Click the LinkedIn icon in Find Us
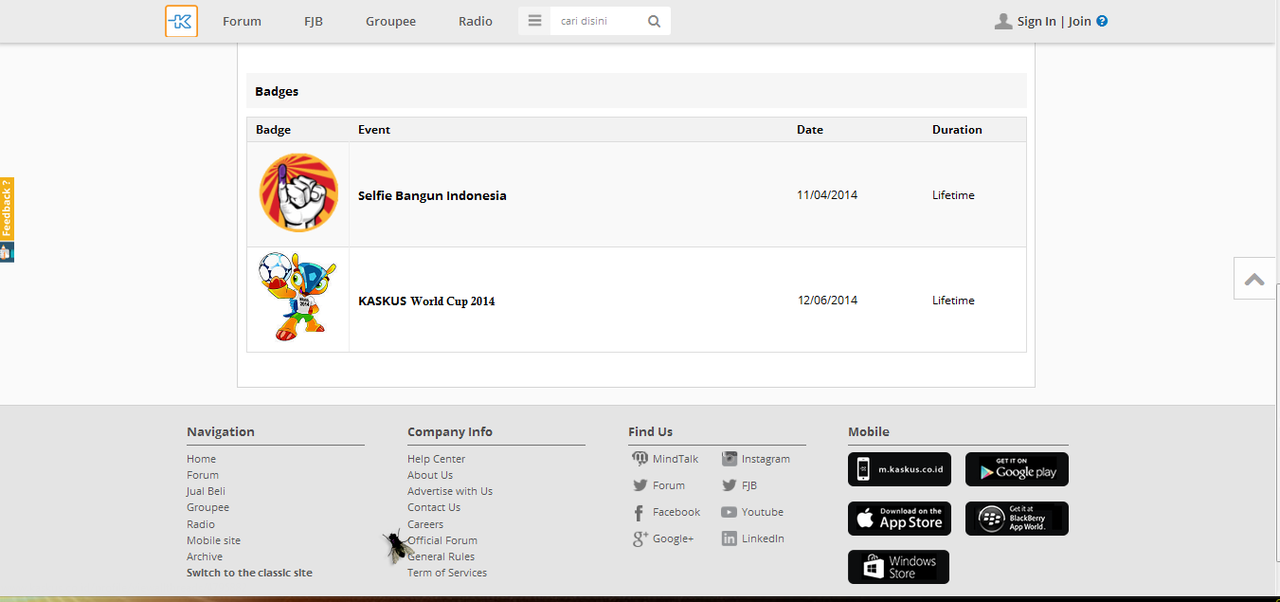This screenshot has height=602, width=1280. 729,538
